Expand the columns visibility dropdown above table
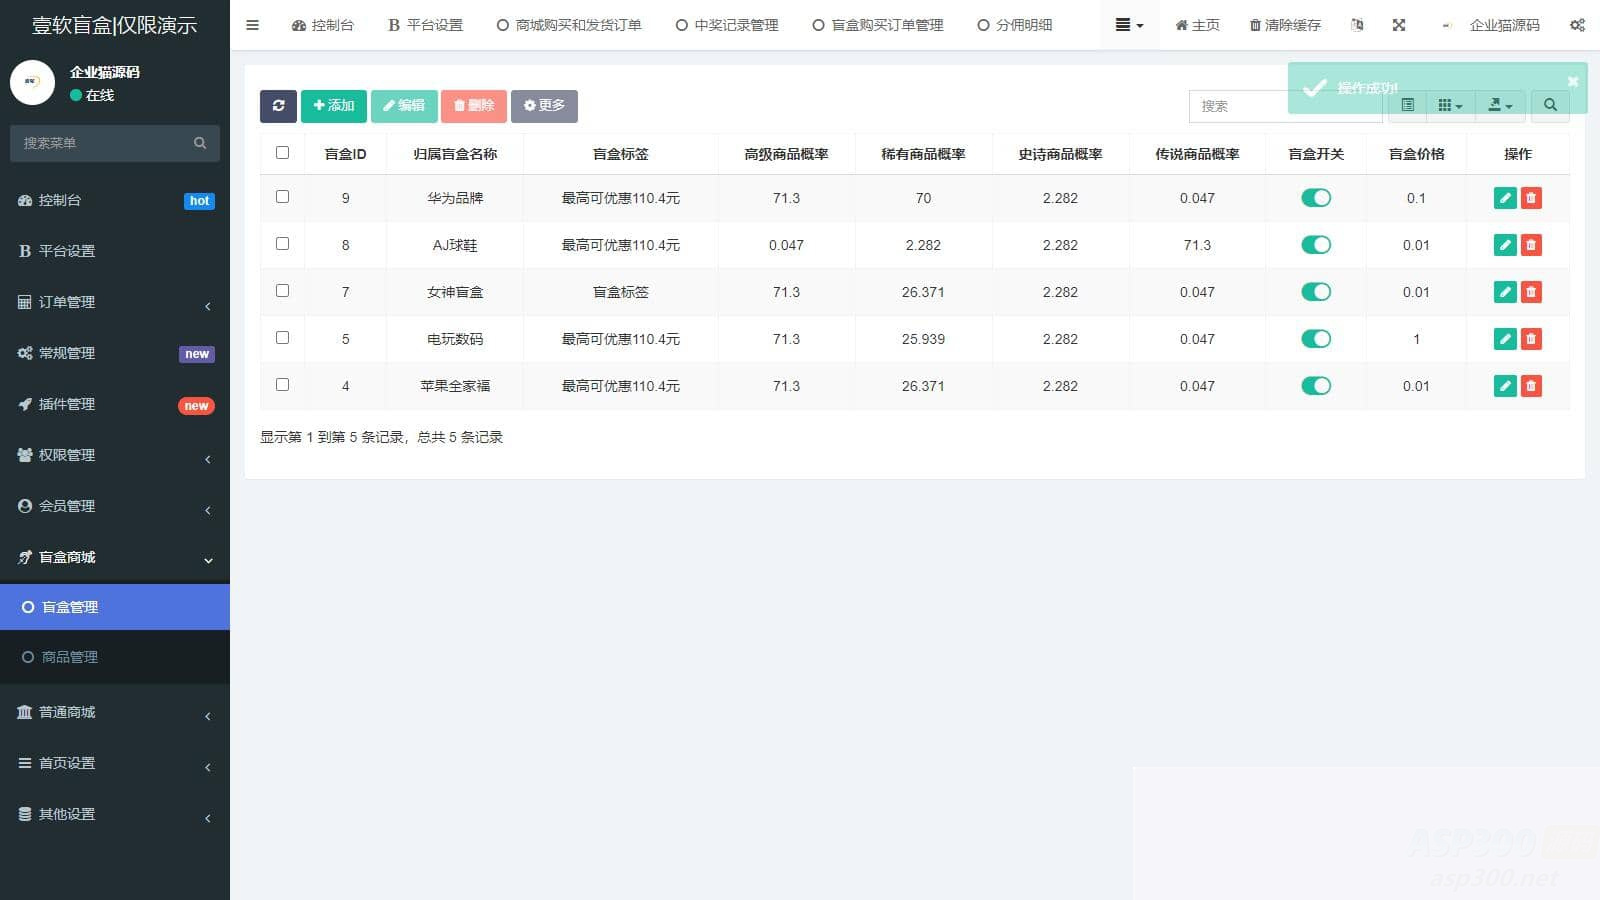This screenshot has width=1600, height=900. [1450, 105]
